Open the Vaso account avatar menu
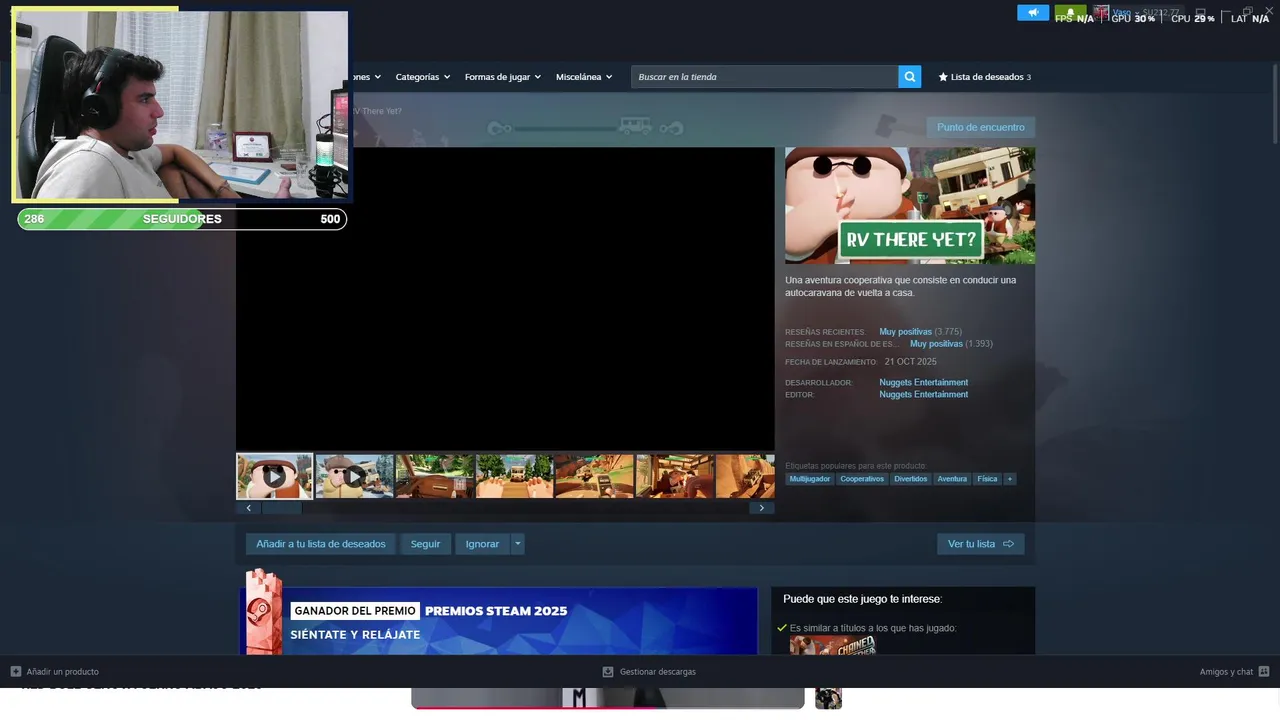 tap(1101, 13)
